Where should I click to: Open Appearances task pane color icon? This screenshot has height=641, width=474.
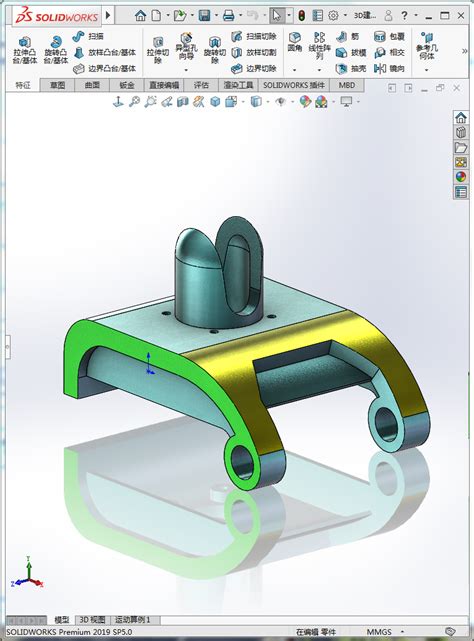coord(461,177)
